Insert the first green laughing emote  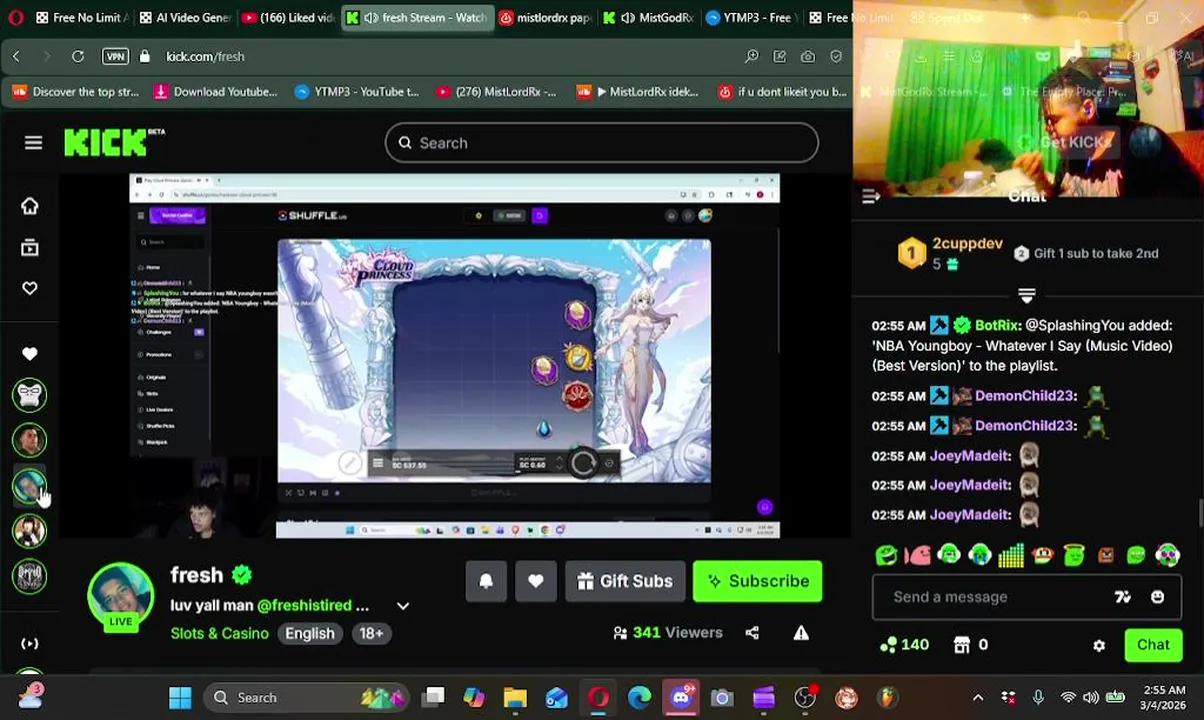[x=886, y=555]
